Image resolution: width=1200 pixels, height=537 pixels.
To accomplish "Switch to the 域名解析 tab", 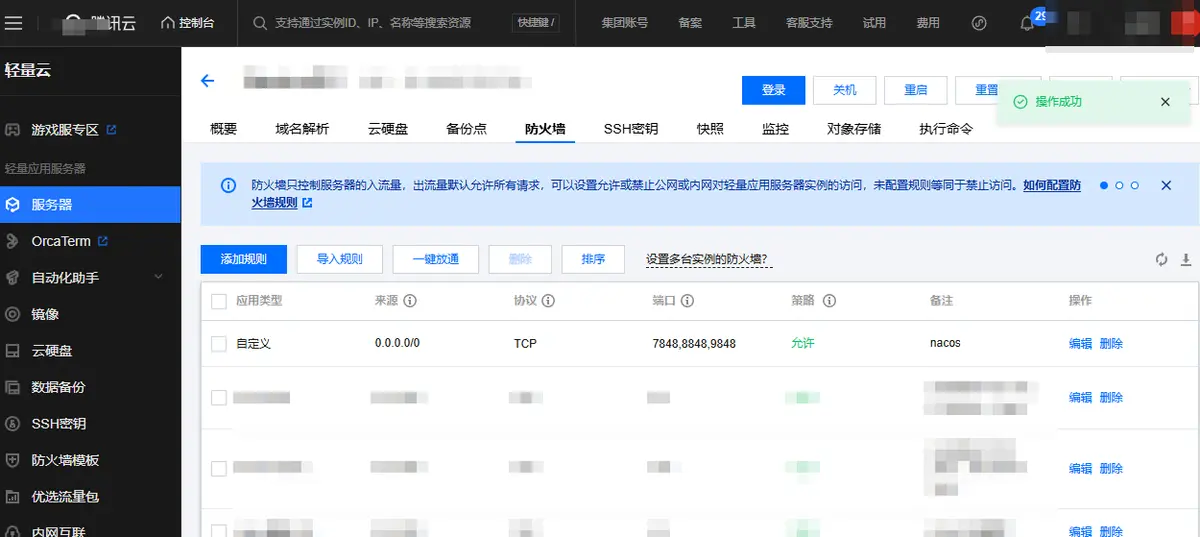I will click(302, 129).
